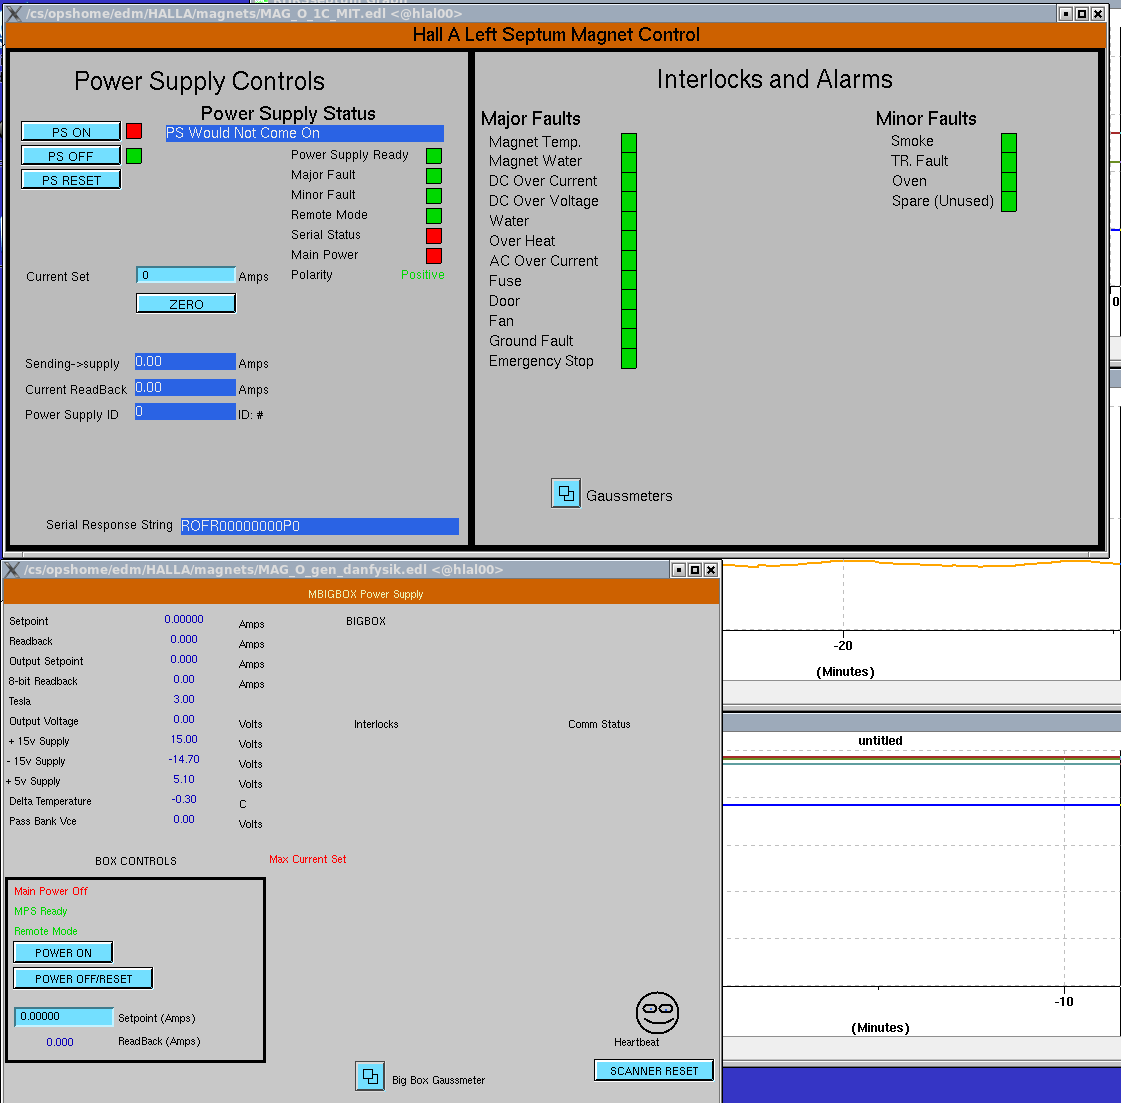Click the Minor Fault status light
Screen dimensions: 1121x1103
tap(434, 196)
